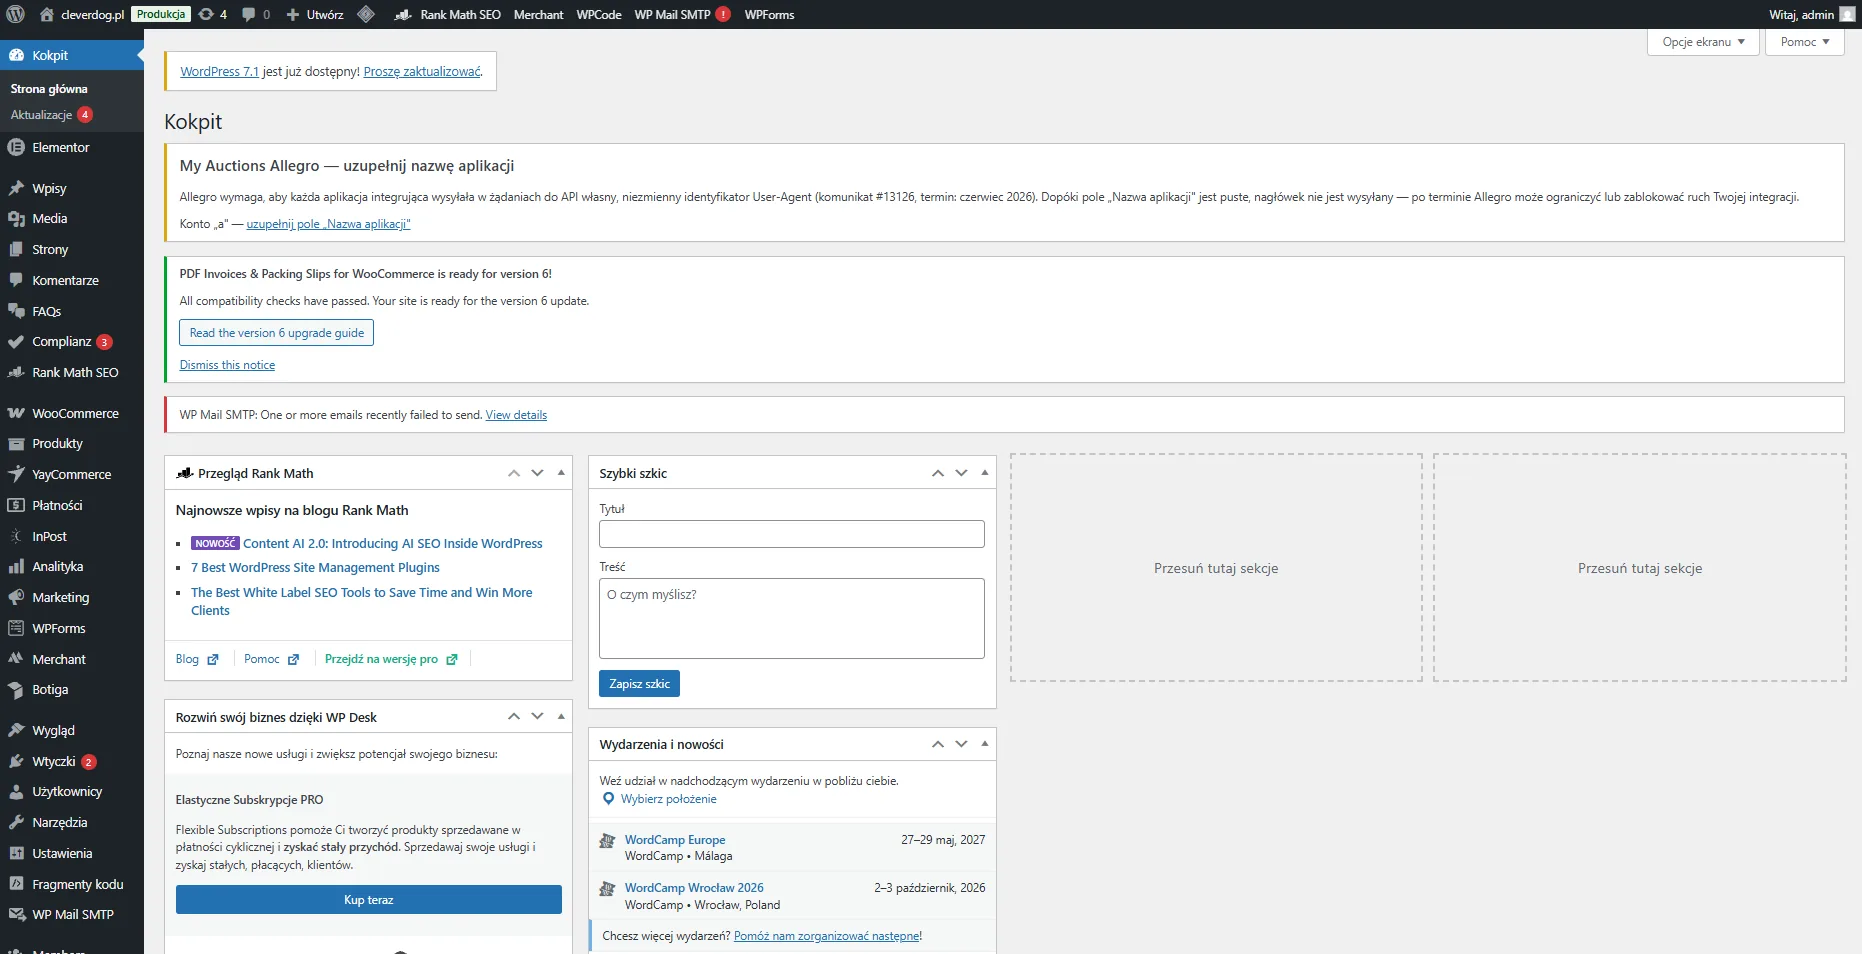Toggle the Wydarzenia i nowości panel
The width and height of the screenshot is (1862, 954).
[985, 744]
